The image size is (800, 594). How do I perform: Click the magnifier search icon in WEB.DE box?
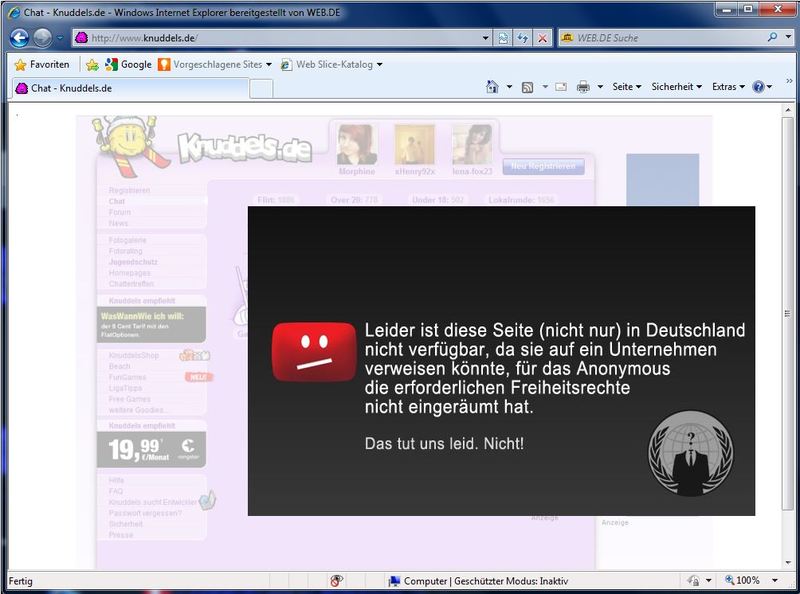[x=772, y=38]
